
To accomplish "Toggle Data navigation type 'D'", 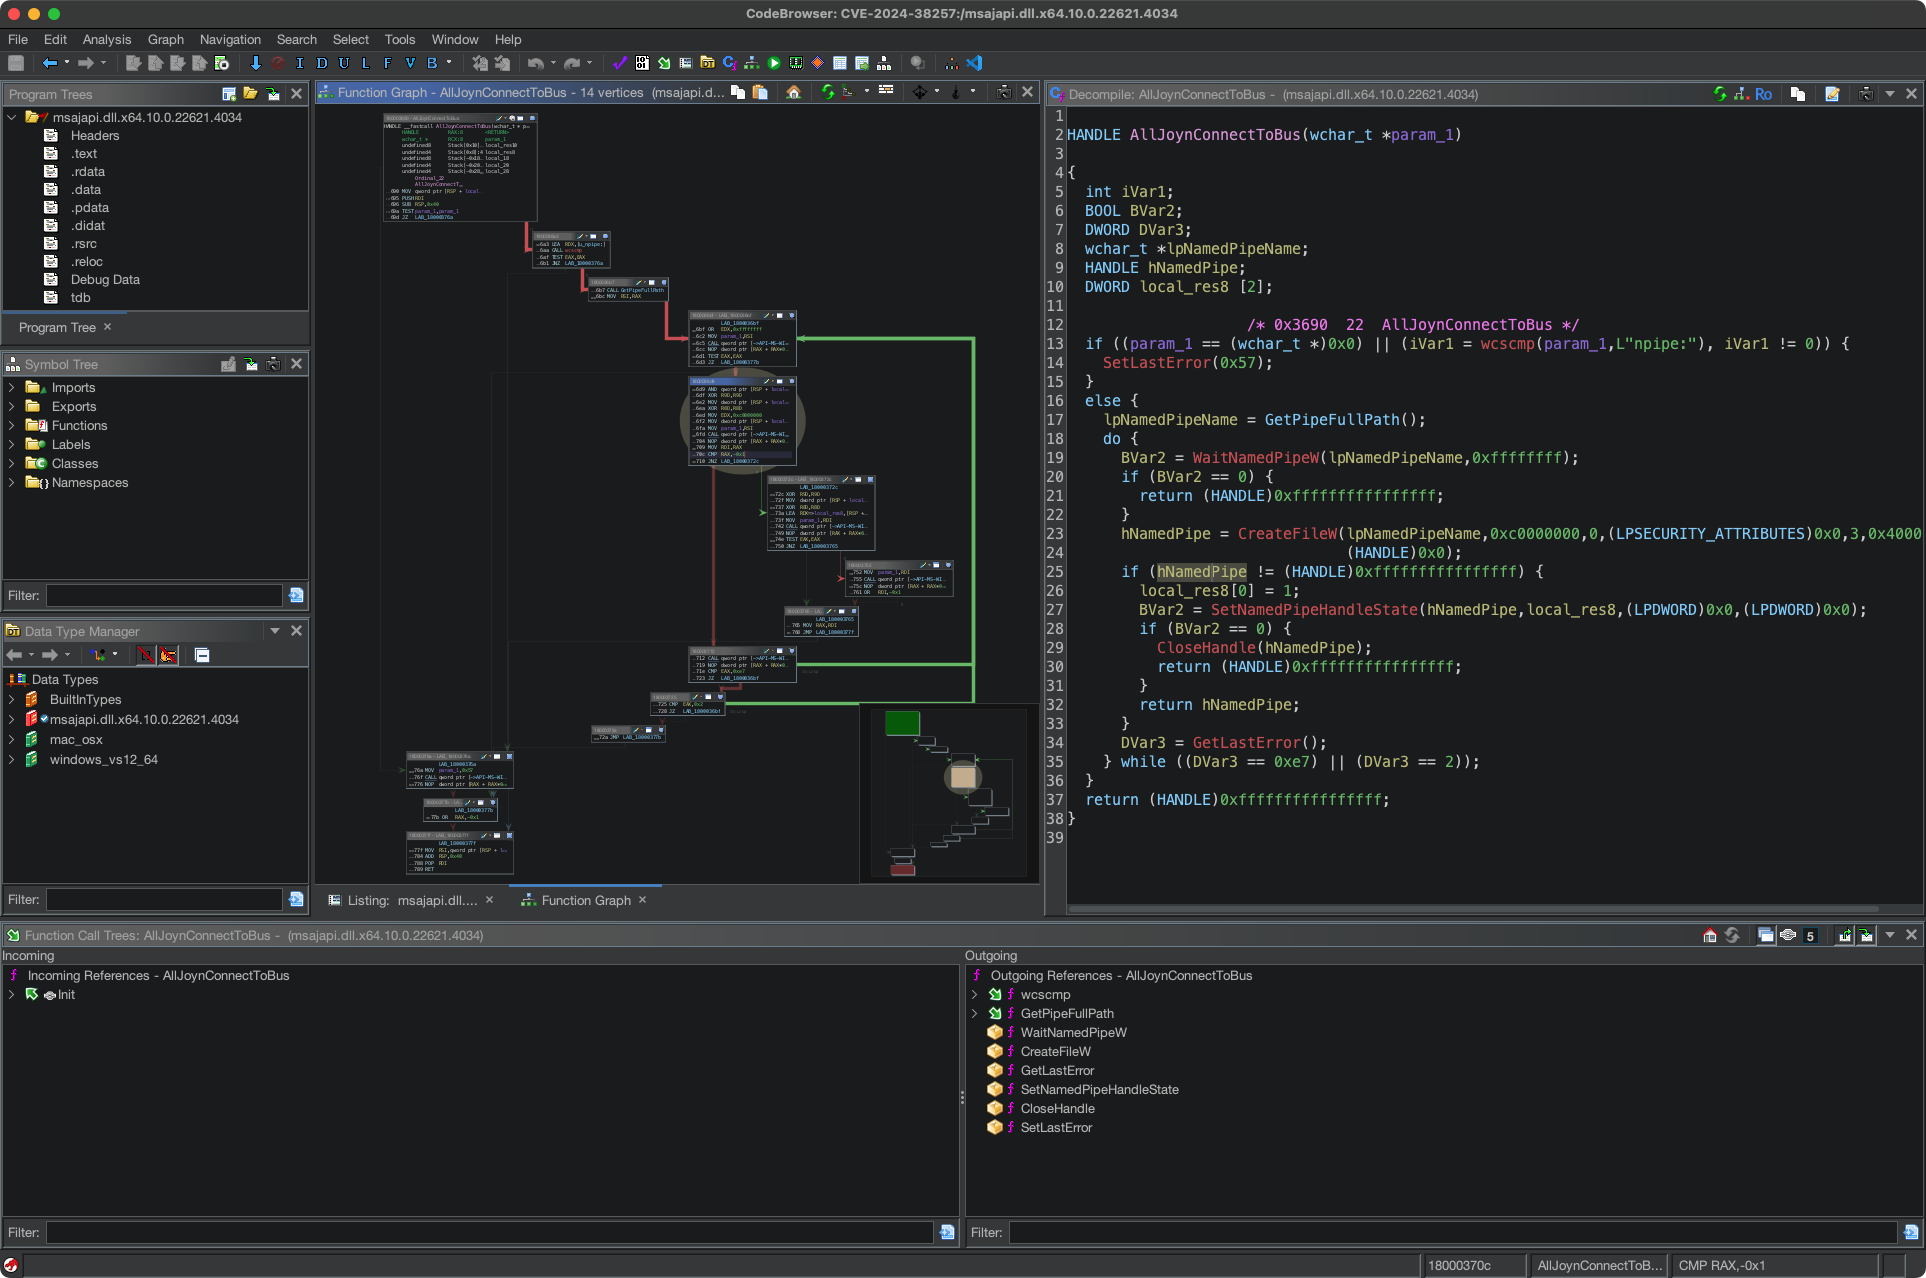I will (x=321, y=63).
